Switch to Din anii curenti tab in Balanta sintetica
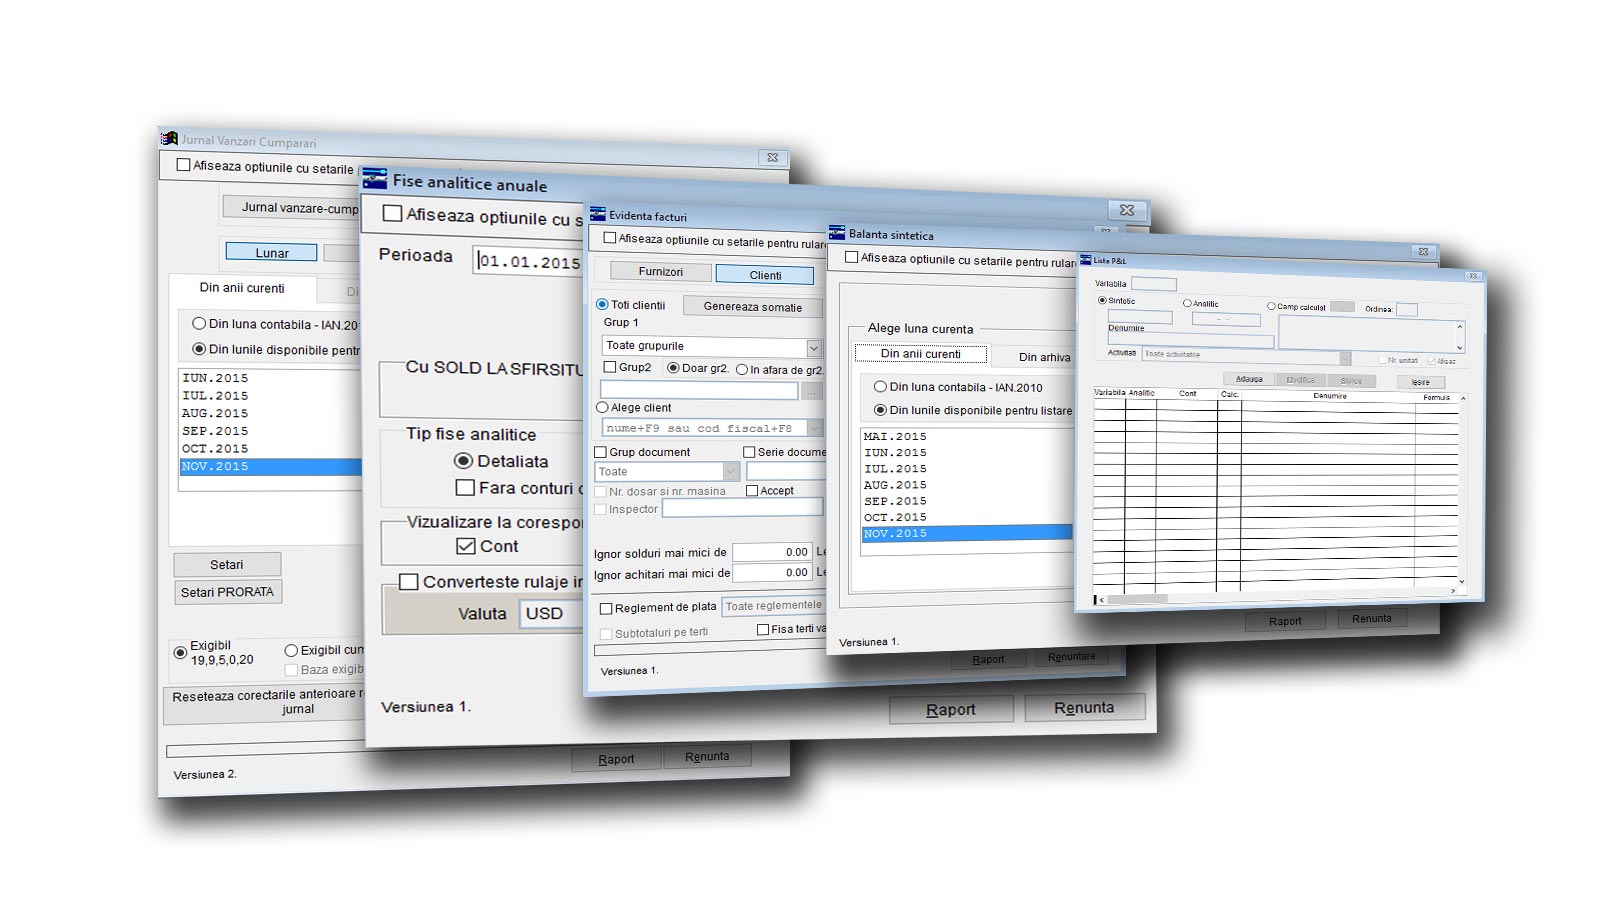This screenshot has height=900, width=1600. pyautogui.click(x=920, y=354)
